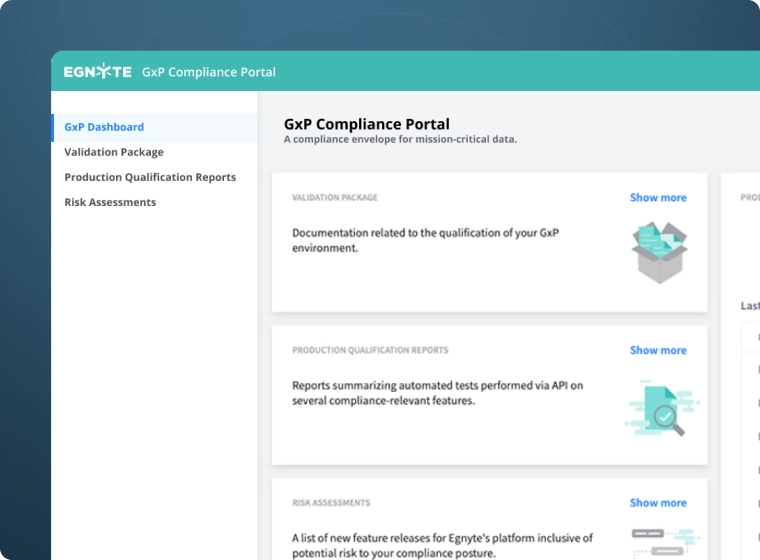Expand Risk Assessments card with Show more

tap(658, 503)
